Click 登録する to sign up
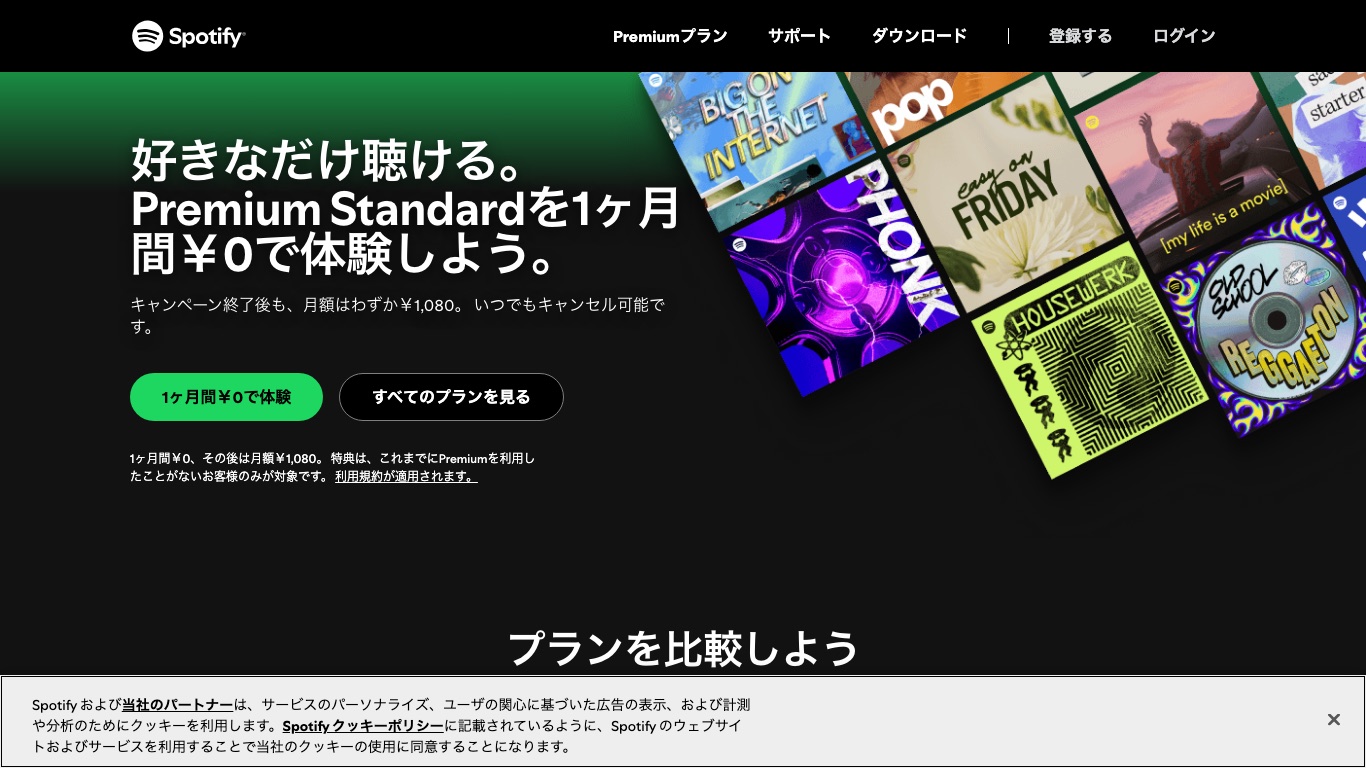Image resolution: width=1366 pixels, height=768 pixels. 1080,36
